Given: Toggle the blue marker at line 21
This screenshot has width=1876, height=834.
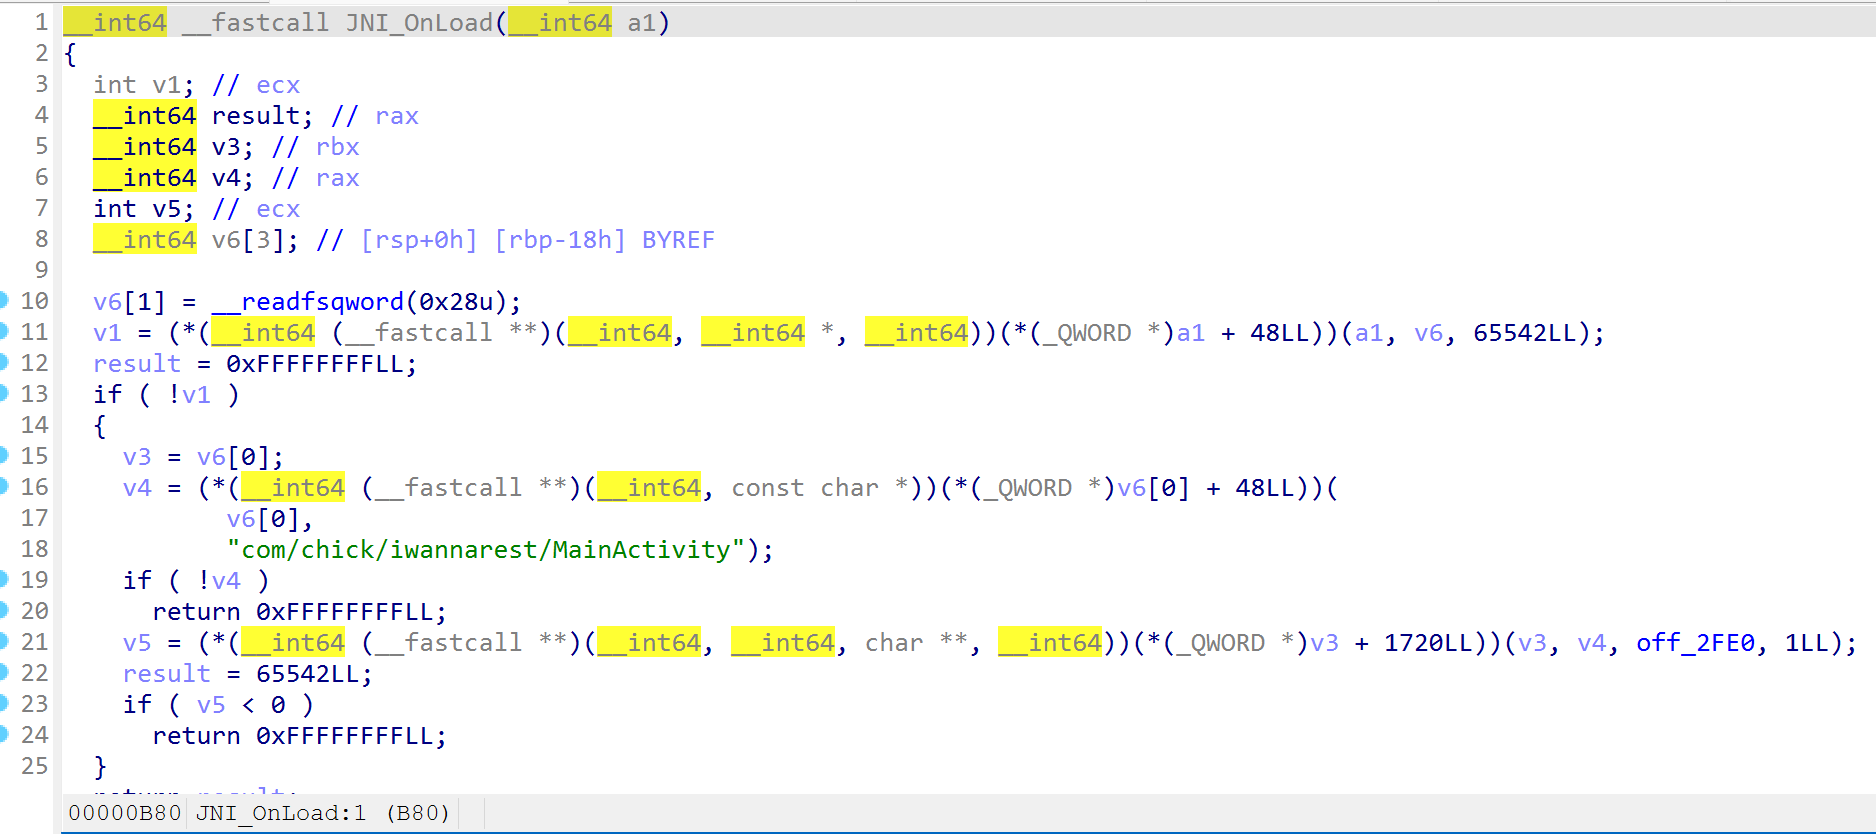Looking at the screenshot, I should click(4, 641).
